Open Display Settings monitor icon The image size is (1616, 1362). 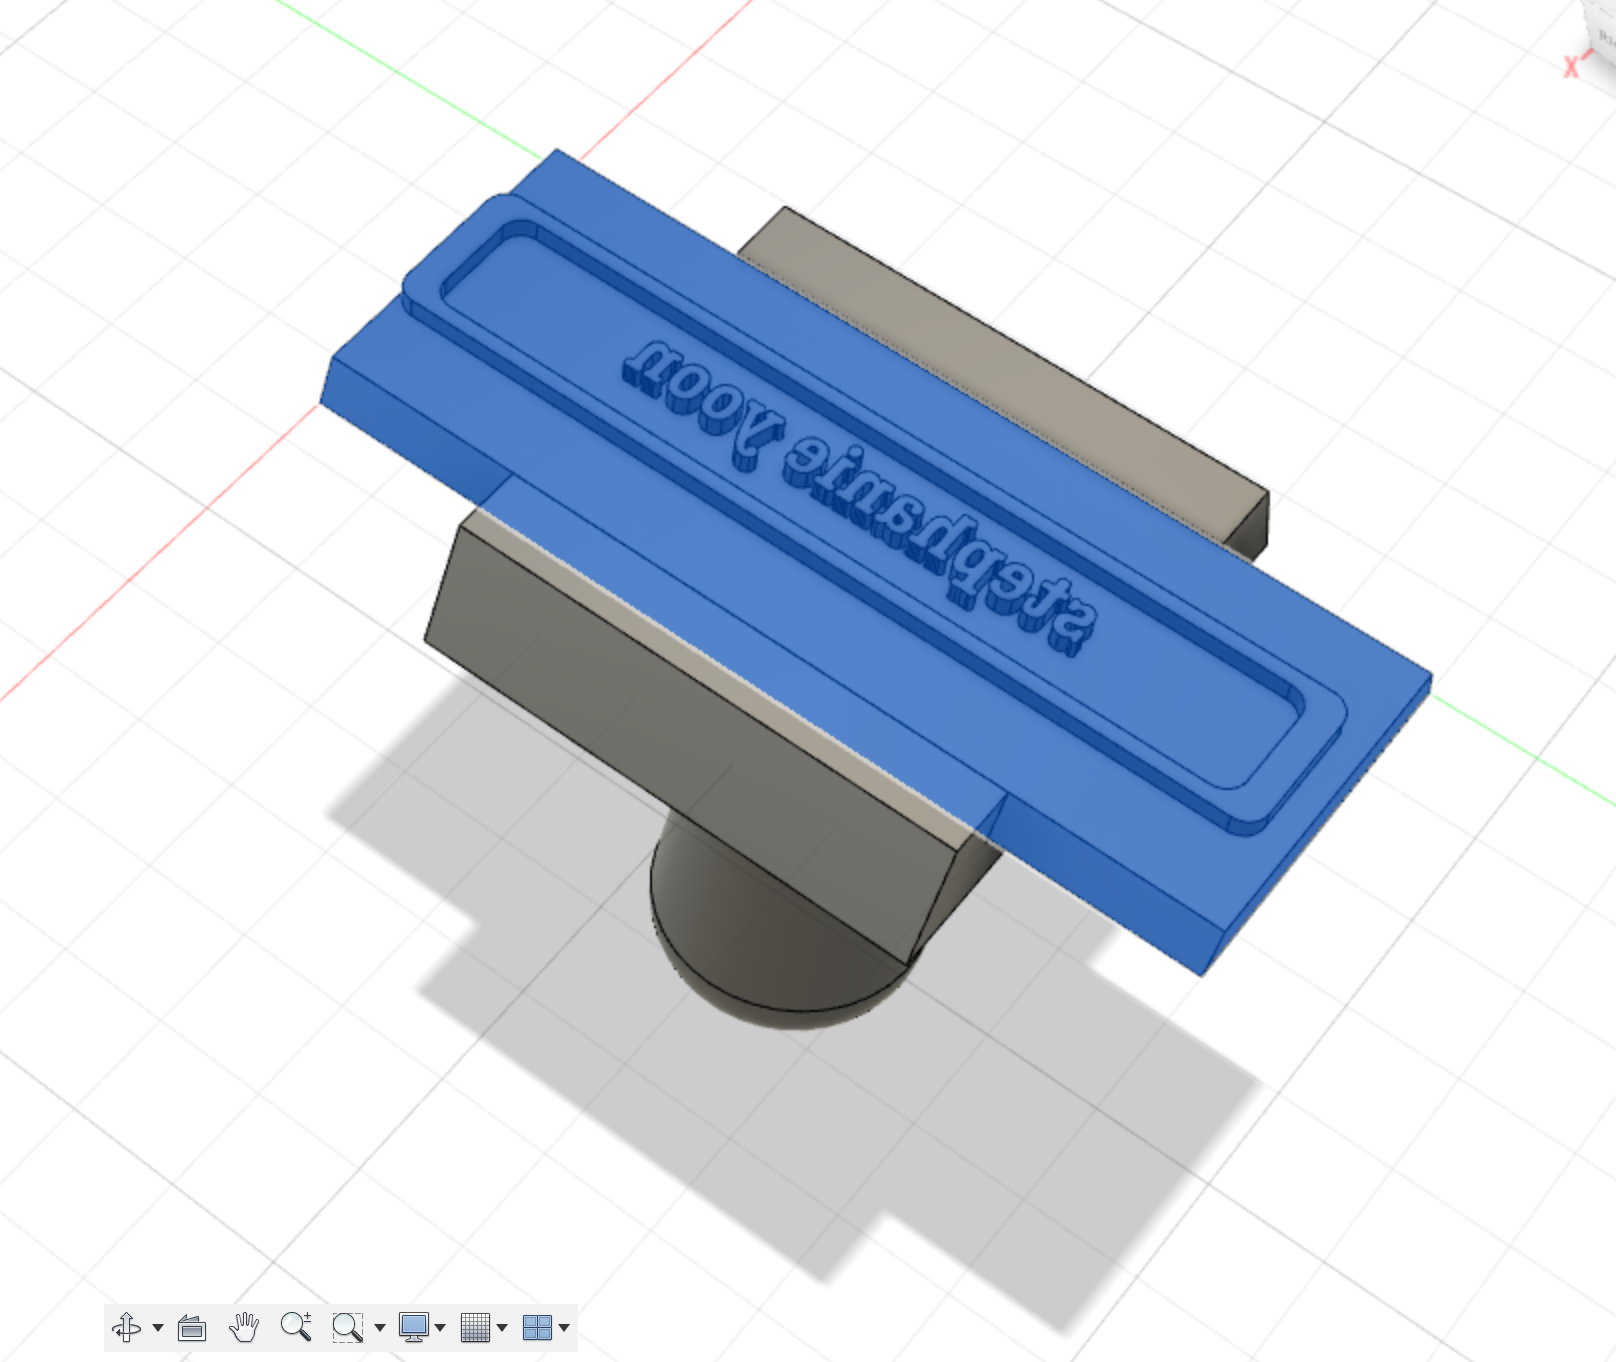(413, 1327)
